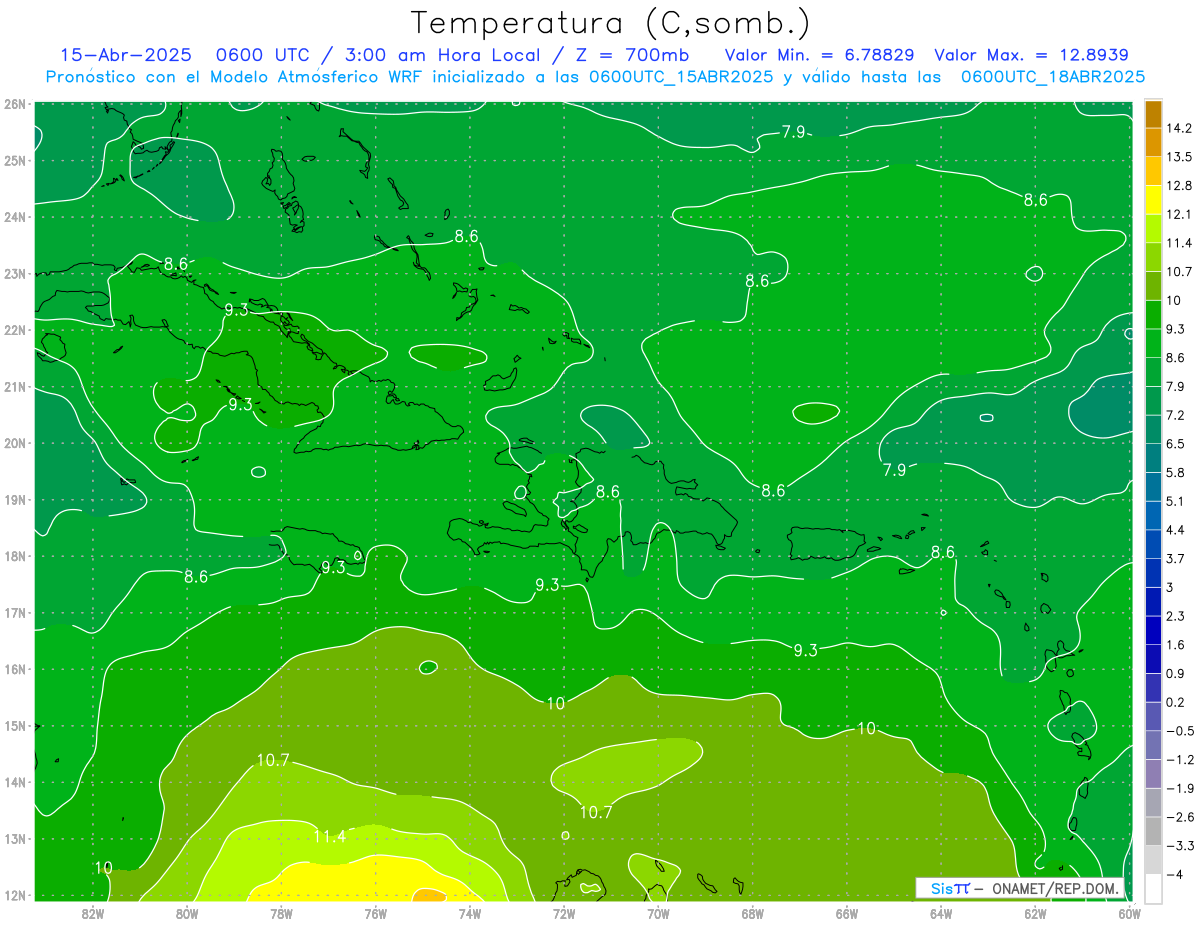The image size is (1200, 927).
Task: Click the "0600UTC_18ABR2025" valid-until timestamp
Action: (1053, 76)
